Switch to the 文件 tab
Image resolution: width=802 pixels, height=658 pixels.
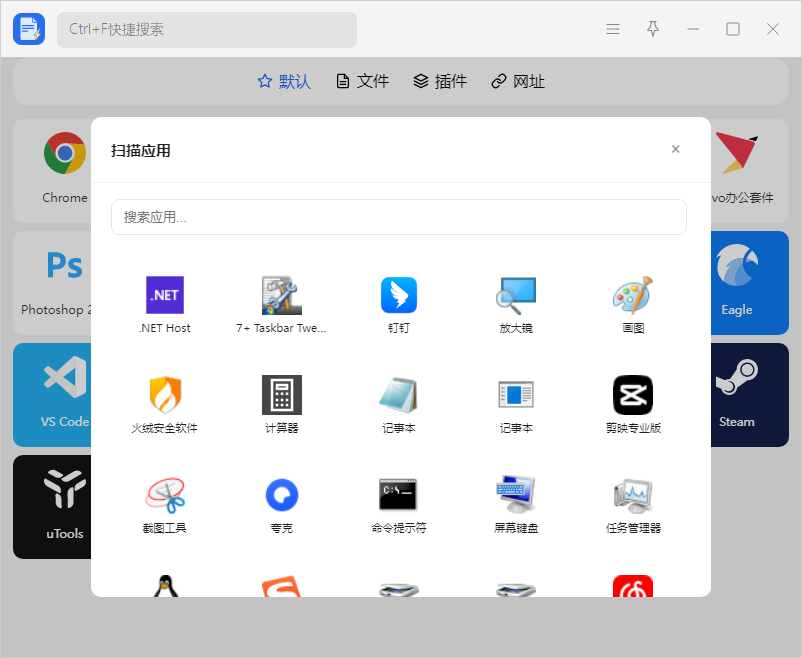point(363,81)
